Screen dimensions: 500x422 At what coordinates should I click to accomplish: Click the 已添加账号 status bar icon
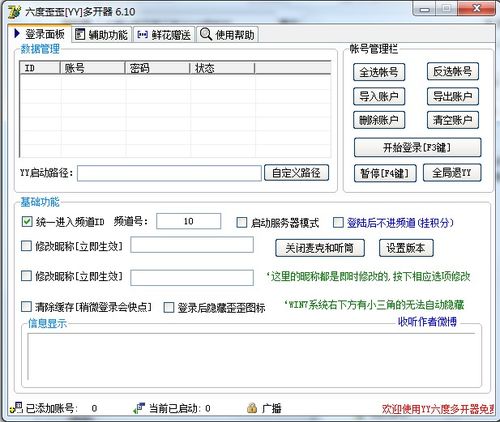16,408
